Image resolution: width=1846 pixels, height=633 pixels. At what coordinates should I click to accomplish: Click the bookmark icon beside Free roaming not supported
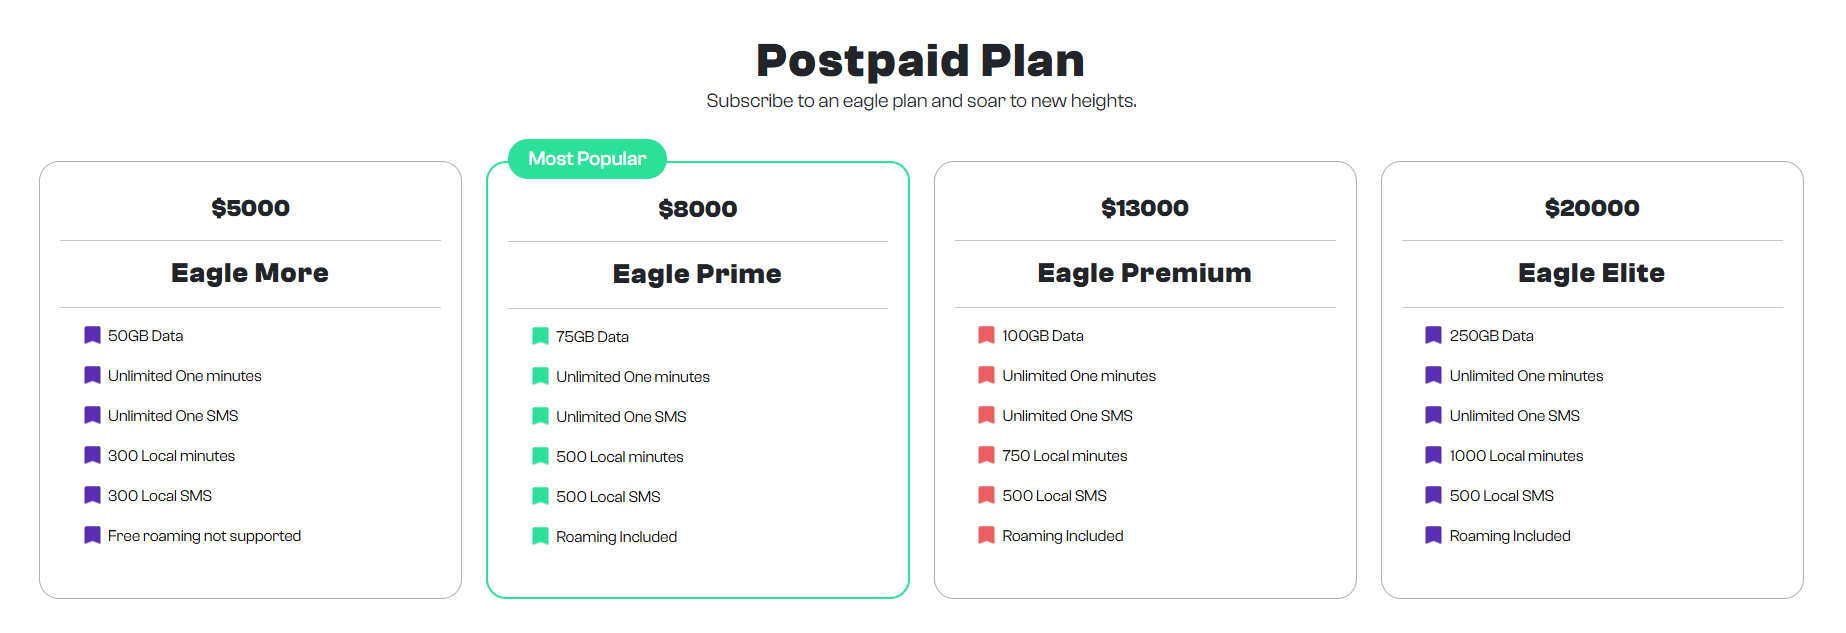tap(92, 535)
